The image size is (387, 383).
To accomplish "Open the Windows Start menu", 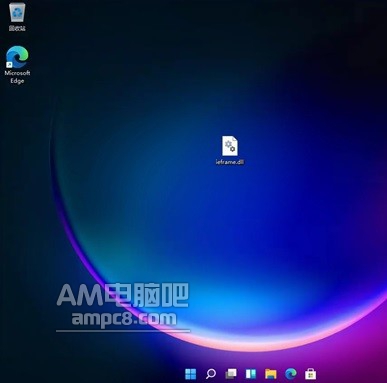I will click(x=190, y=374).
